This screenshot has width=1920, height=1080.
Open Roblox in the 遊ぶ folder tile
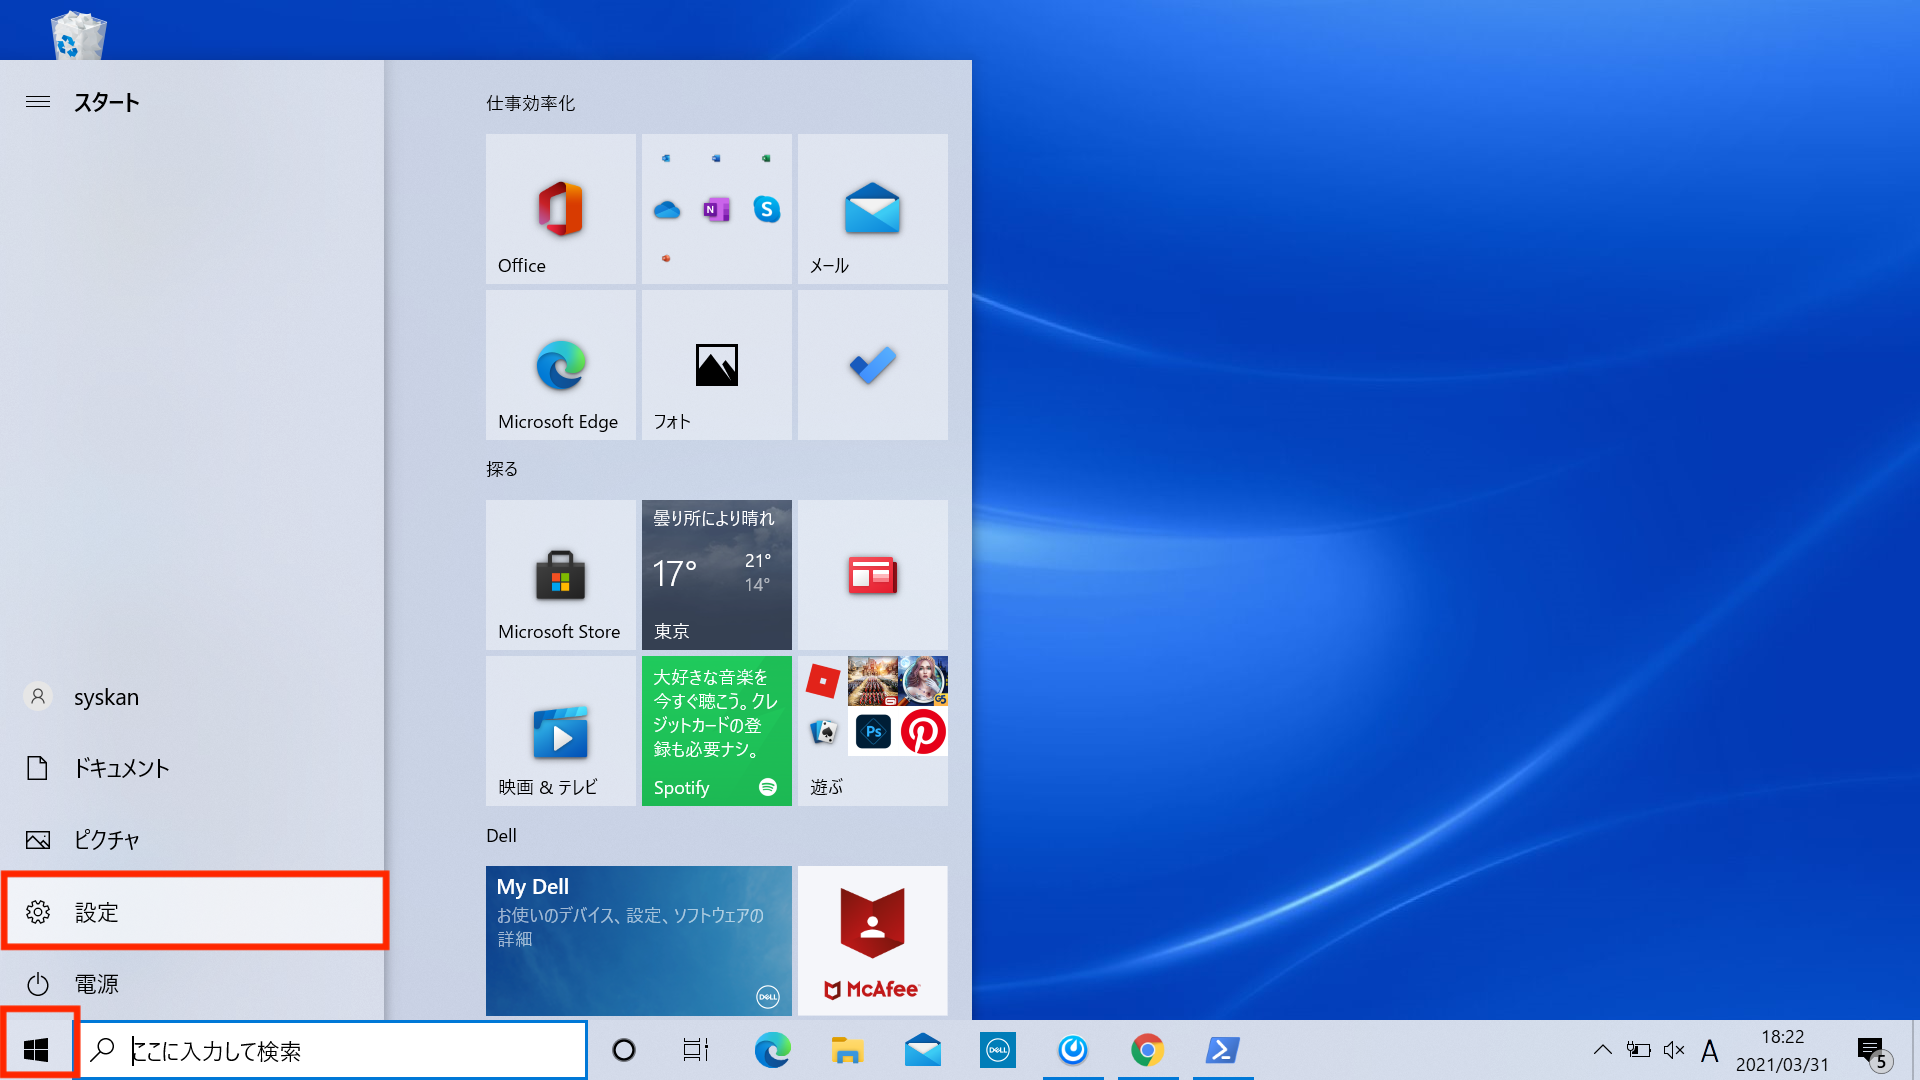[823, 682]
